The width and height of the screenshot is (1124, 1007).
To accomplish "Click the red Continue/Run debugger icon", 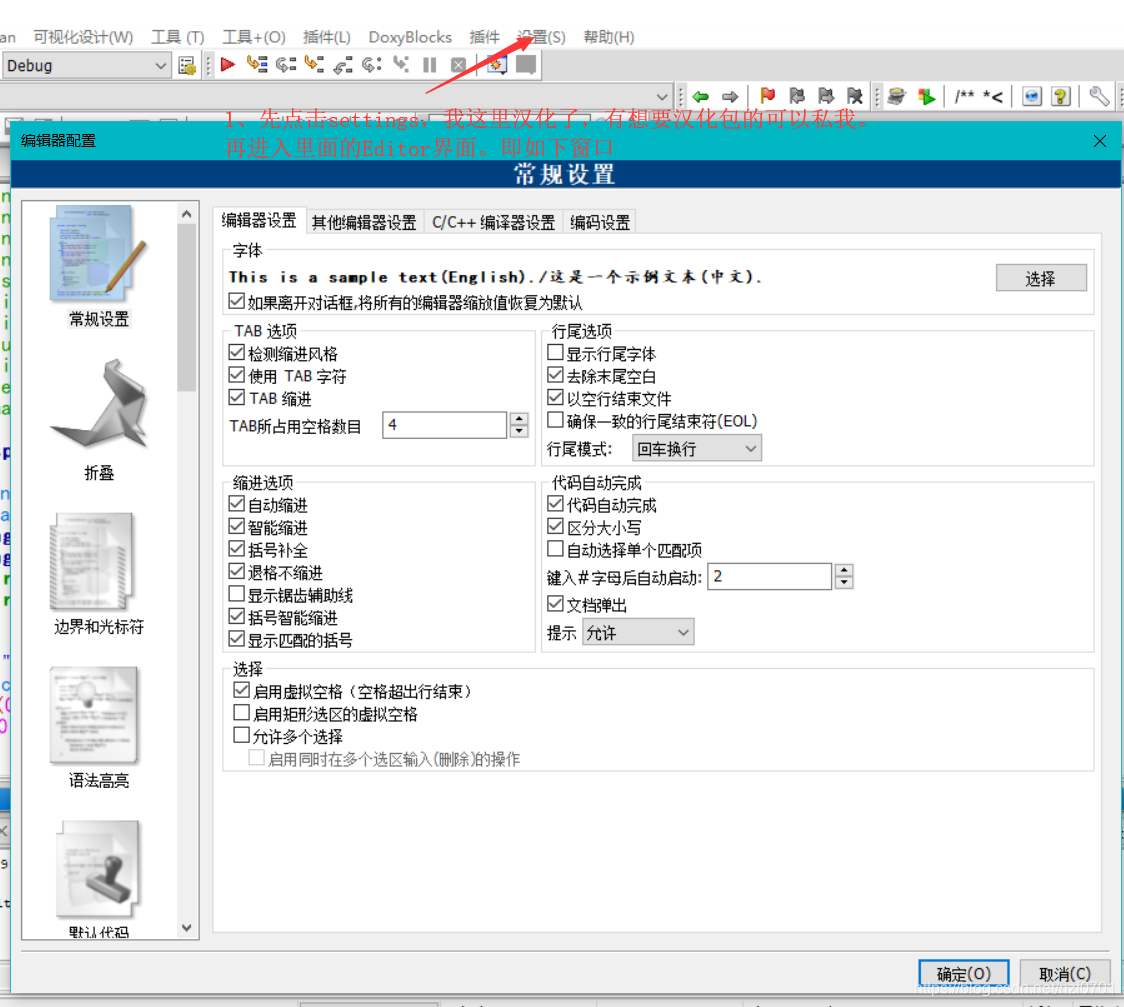I will 227,65.
